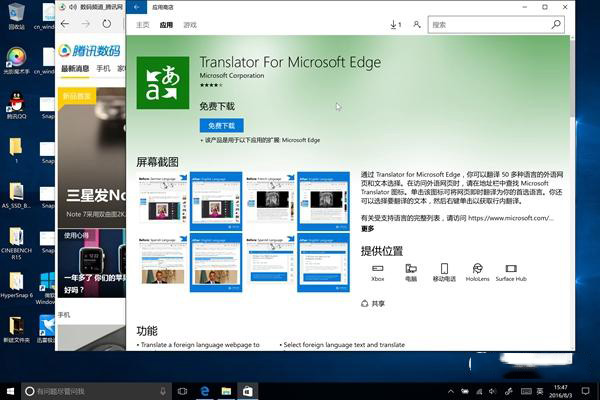Image resolution: width=600 pixels, height=400 pixels.
Task: Click back arrow in Edge browser window
Action: pyautogui.click(x=65, y=24)
